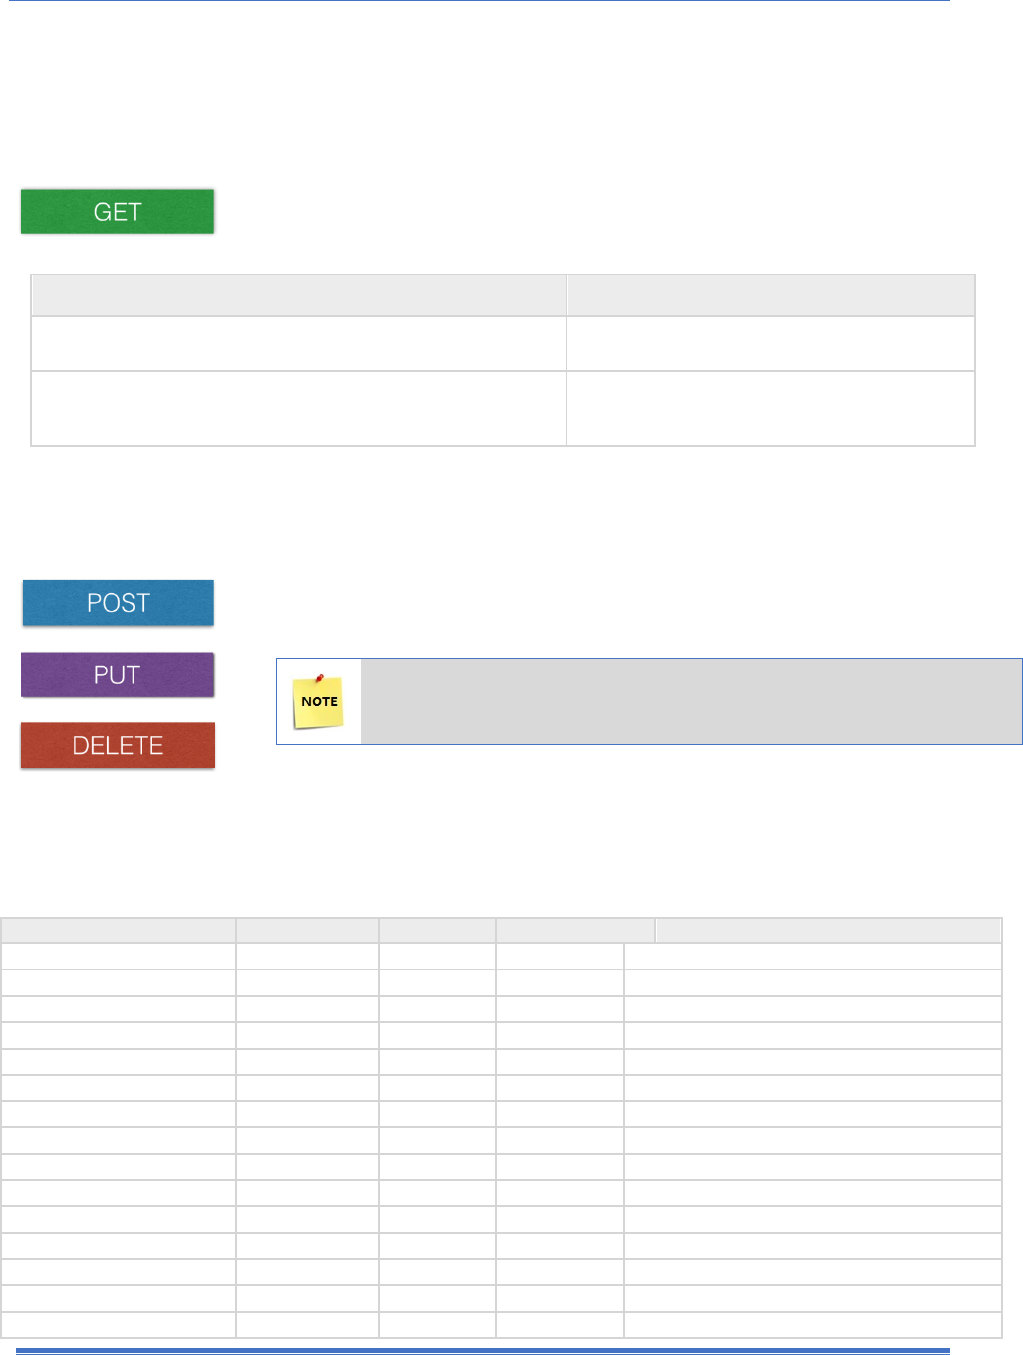
Task: Click the gray note text box
Action: pos(690,701)
